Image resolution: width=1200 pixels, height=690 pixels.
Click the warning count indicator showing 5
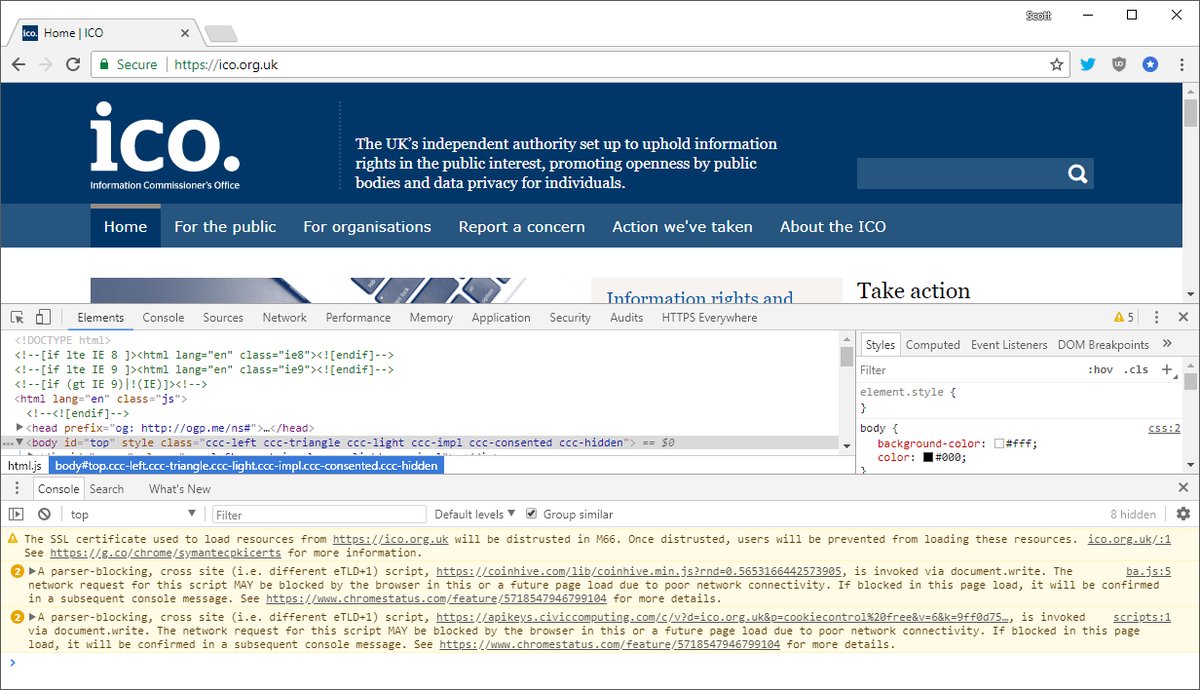[1124, 317]
